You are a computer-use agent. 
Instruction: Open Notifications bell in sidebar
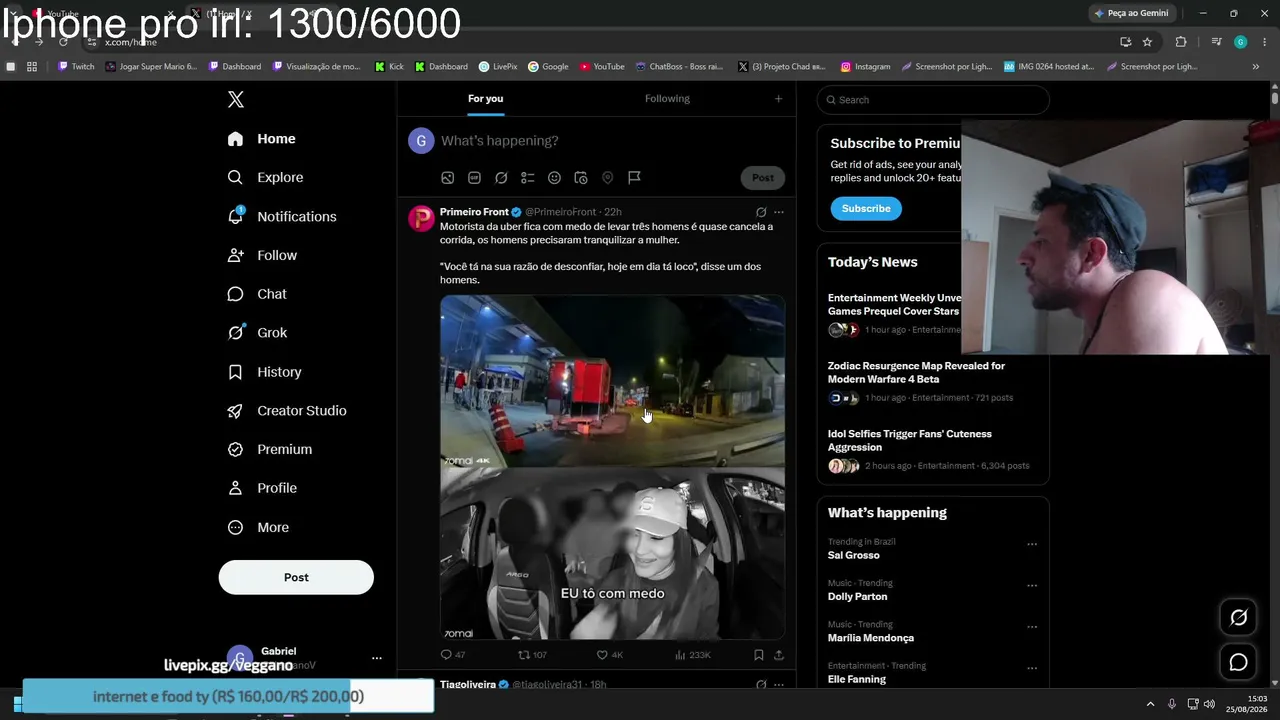282,216
